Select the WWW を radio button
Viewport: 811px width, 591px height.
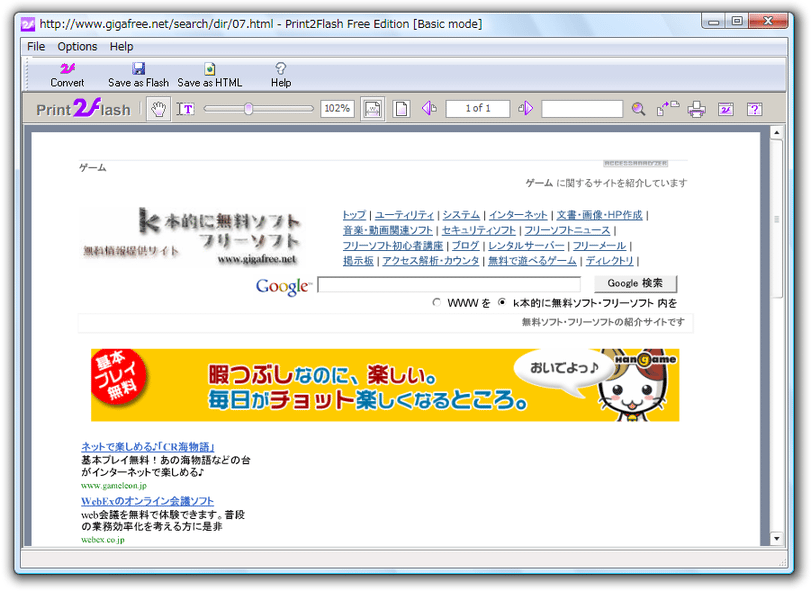[437, 302]
